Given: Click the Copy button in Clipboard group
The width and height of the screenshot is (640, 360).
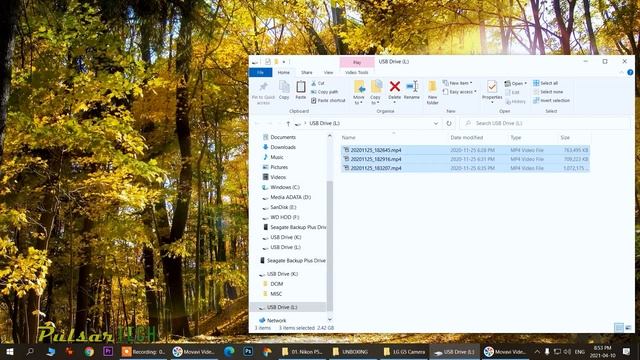Looking at the screenshot, I should (x=284, y=90).
